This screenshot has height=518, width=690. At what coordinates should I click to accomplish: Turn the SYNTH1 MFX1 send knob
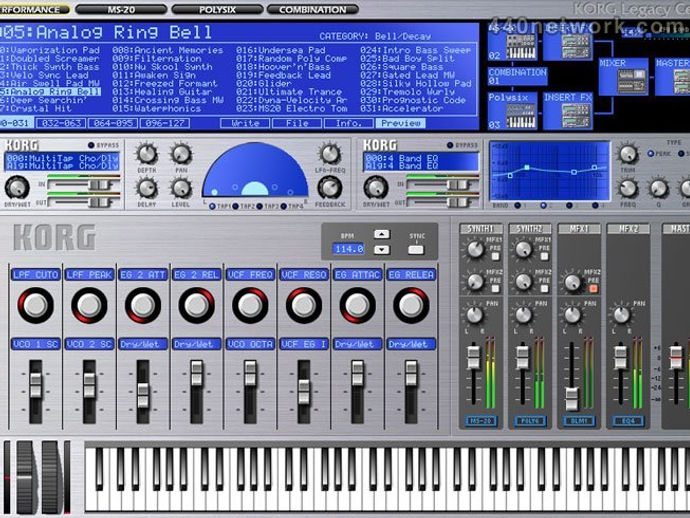coord(475,249)
